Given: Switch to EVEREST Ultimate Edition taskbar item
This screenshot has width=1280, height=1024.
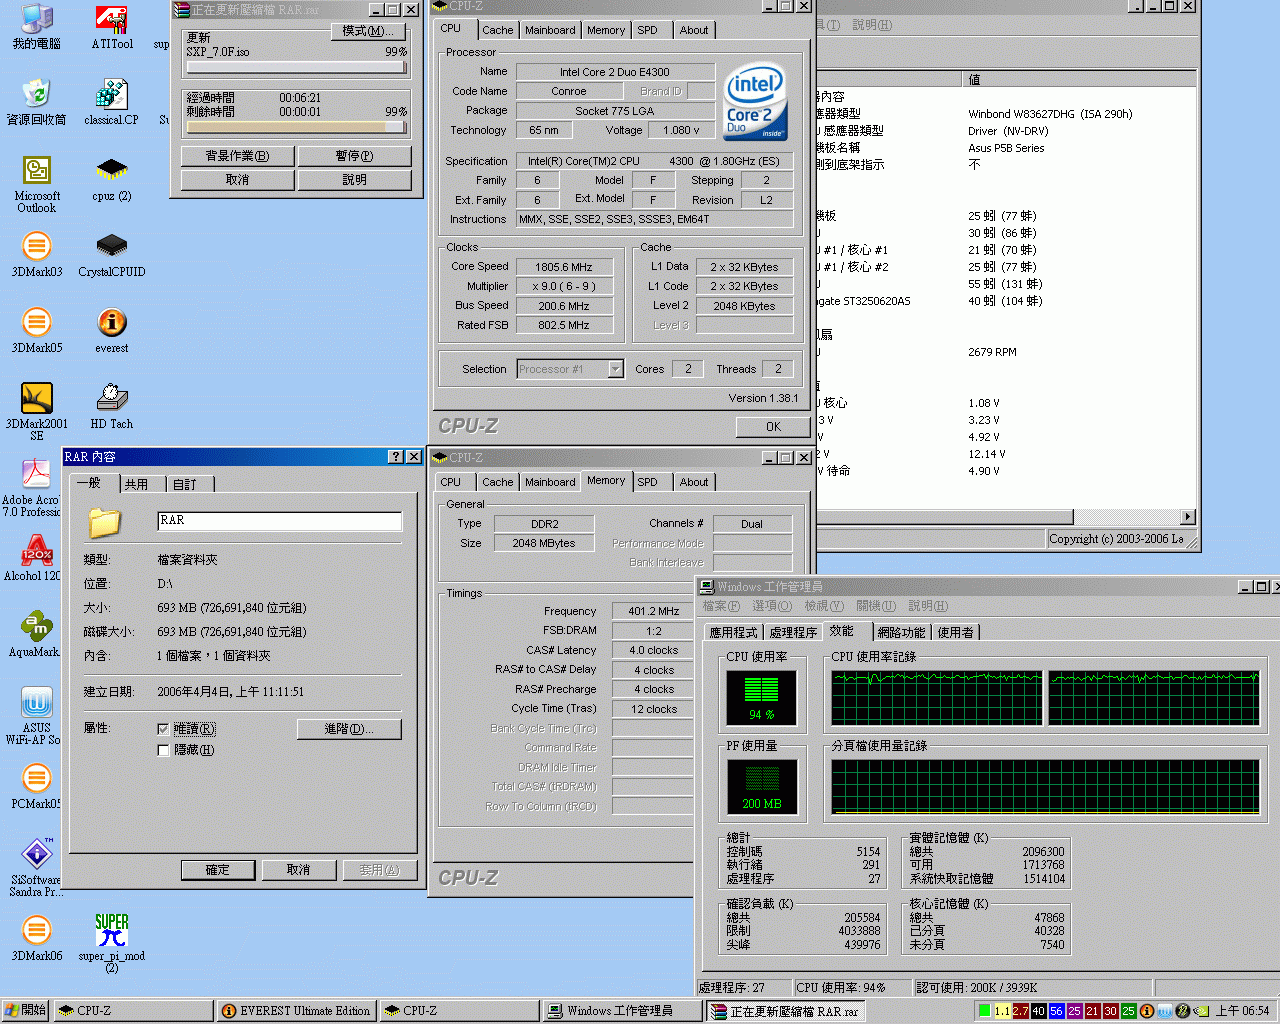Looking at the screenshot, I should pyautogui.click(x=296, y=1011).
